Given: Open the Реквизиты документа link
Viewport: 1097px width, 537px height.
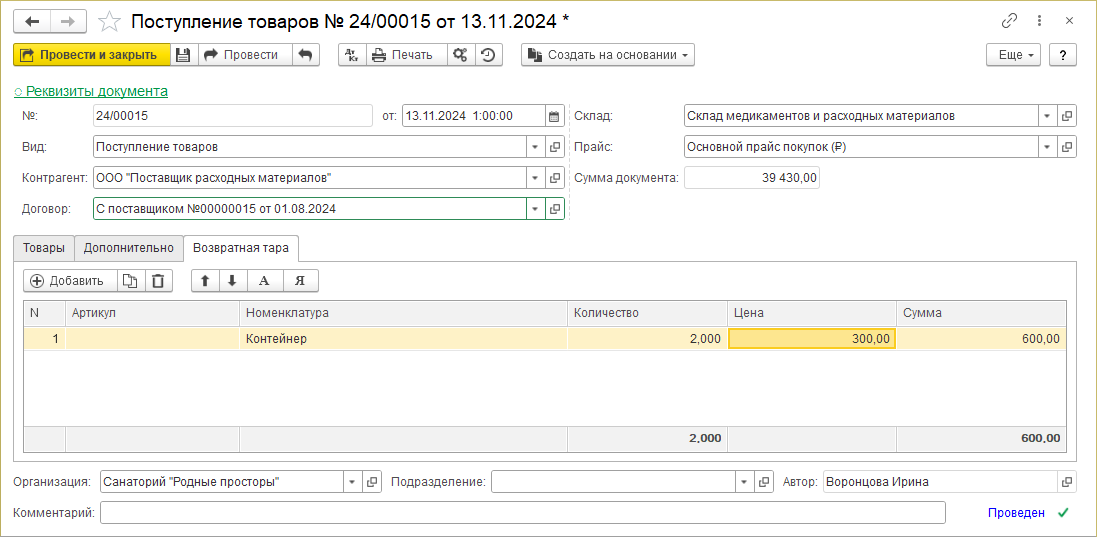Looking at the screenshot, I should [x=96, y=91].
